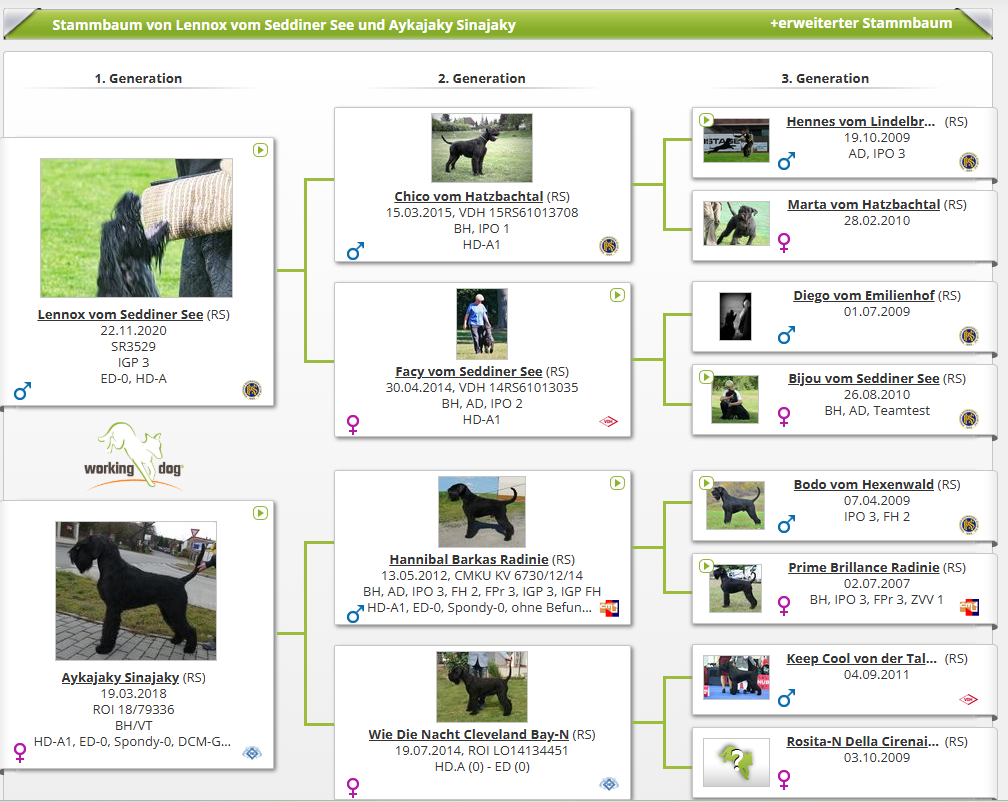Click '2. Generation' column heading
The image size is (1008, 802).
(x=482, y=78)
